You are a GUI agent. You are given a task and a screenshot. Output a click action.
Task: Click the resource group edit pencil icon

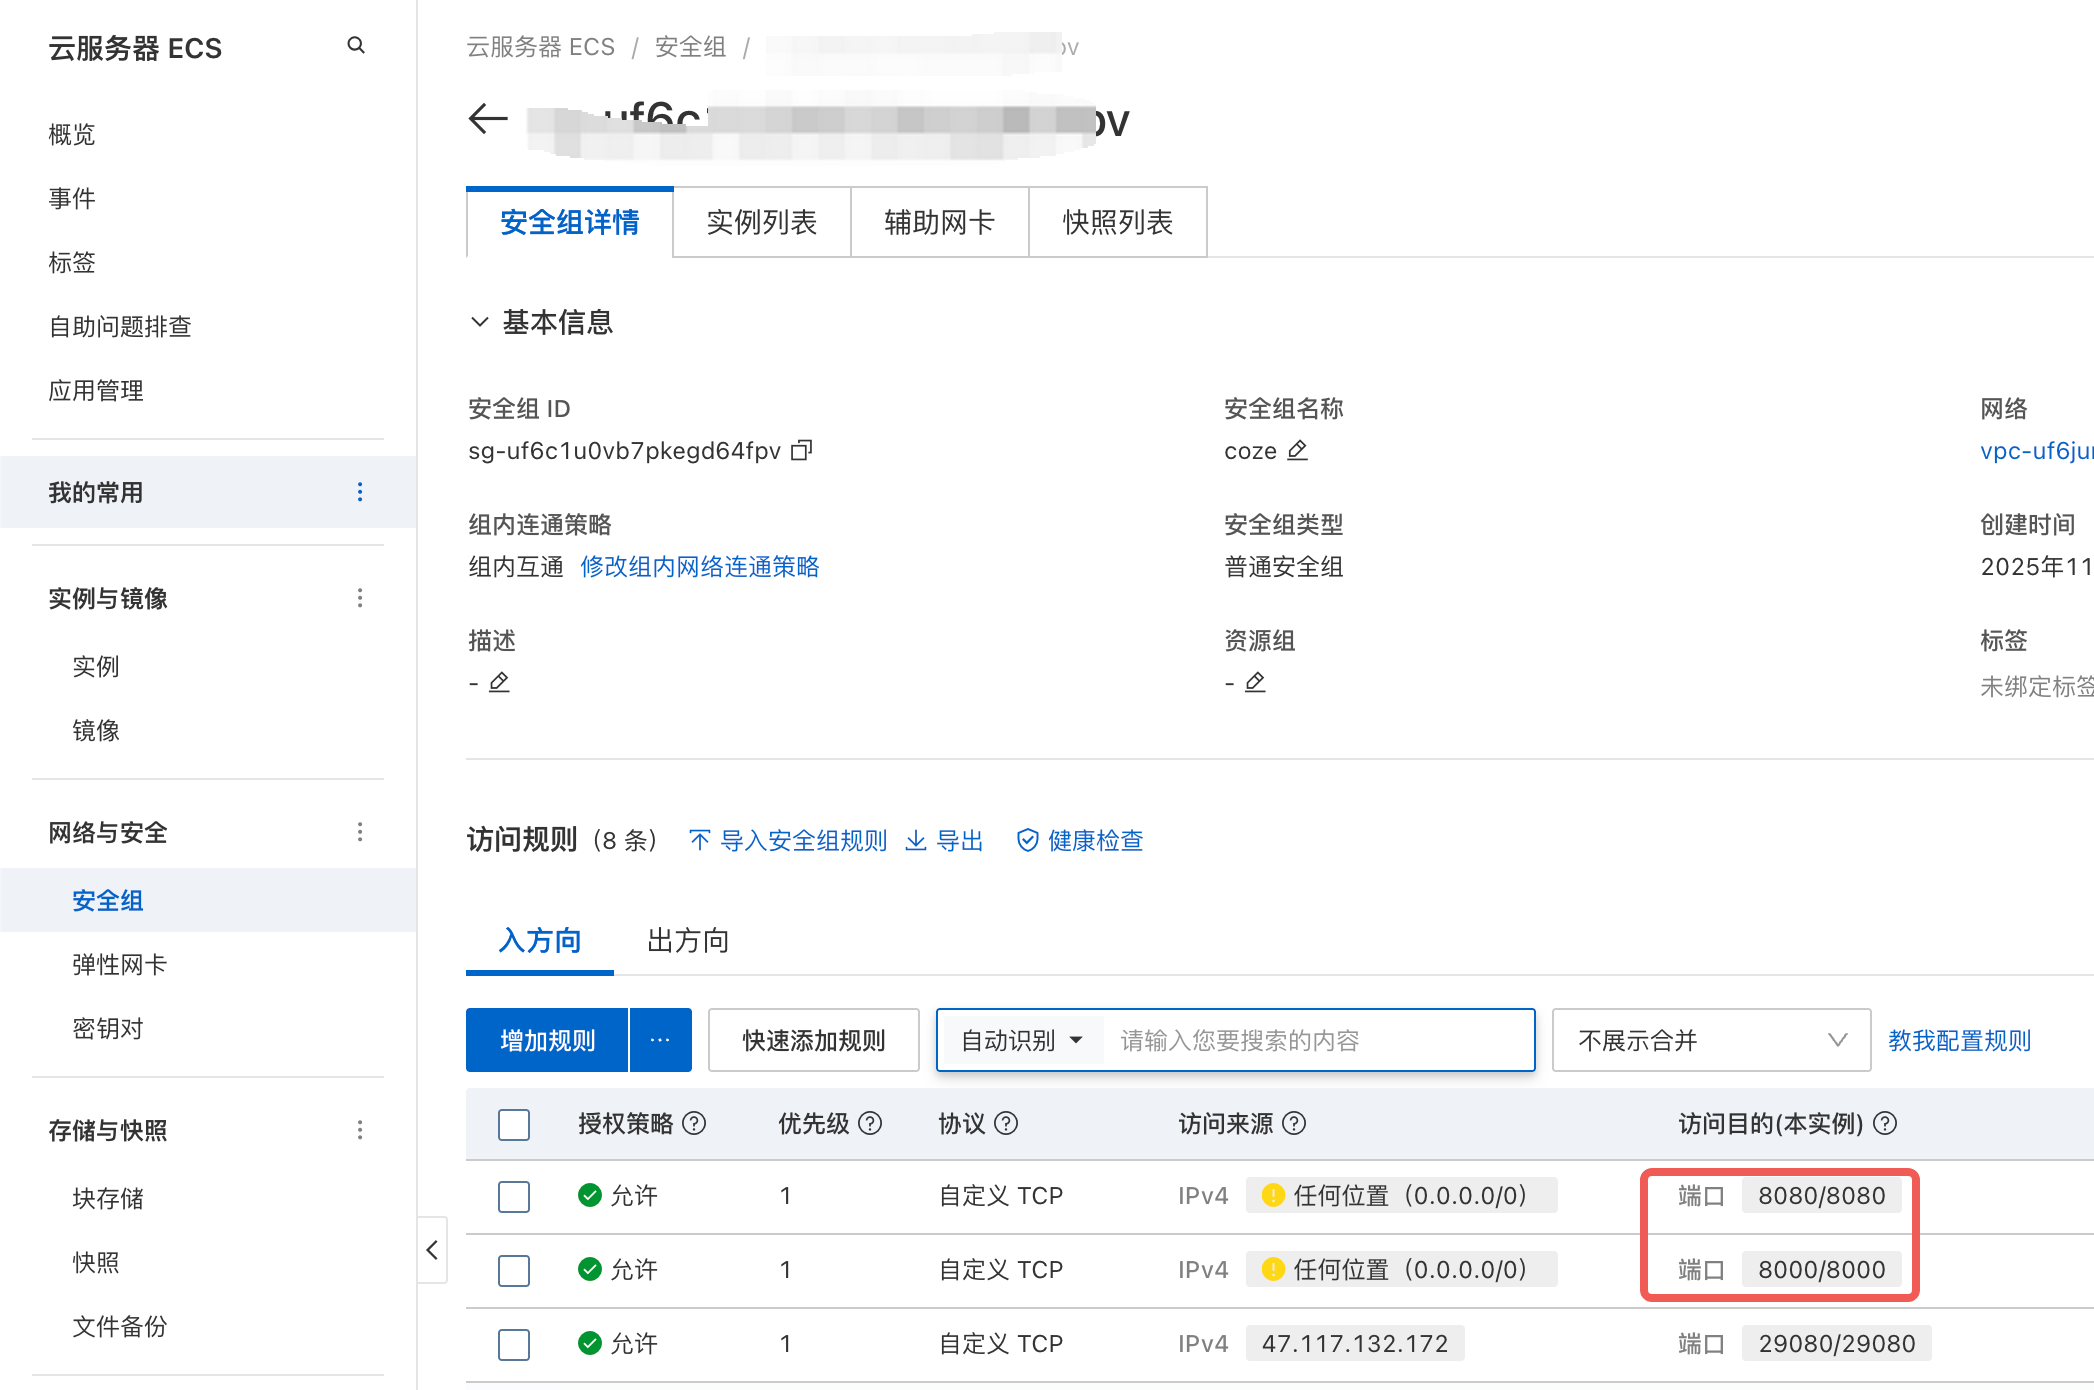(1255, 683)
